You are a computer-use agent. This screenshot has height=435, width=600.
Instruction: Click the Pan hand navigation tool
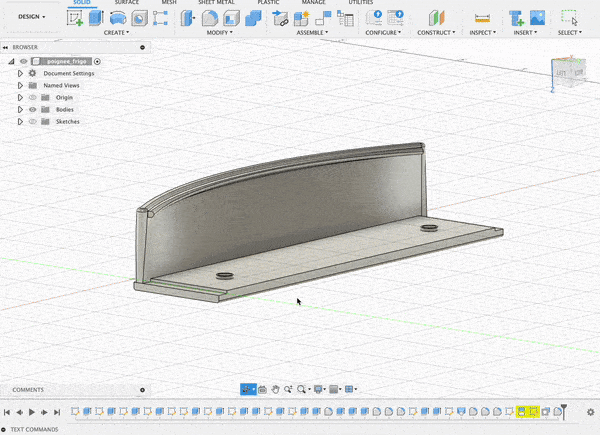pyautogui.click(x=275, y=389)
